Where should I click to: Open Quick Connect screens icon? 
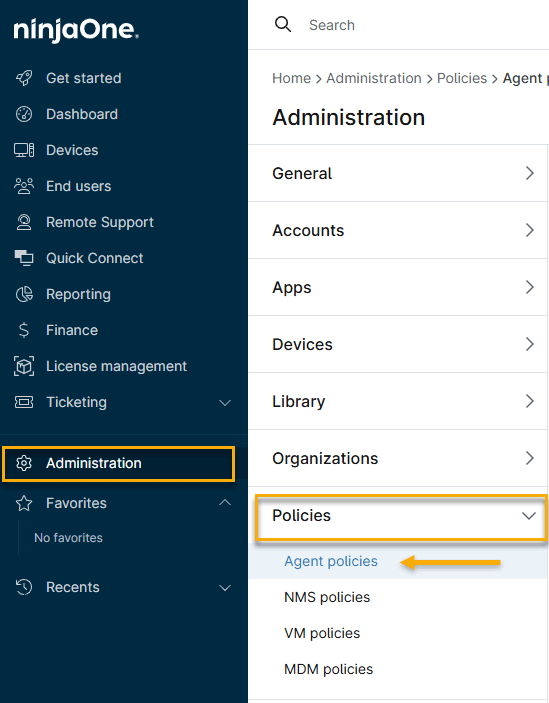pyautogui.click(x=24, y=258)
